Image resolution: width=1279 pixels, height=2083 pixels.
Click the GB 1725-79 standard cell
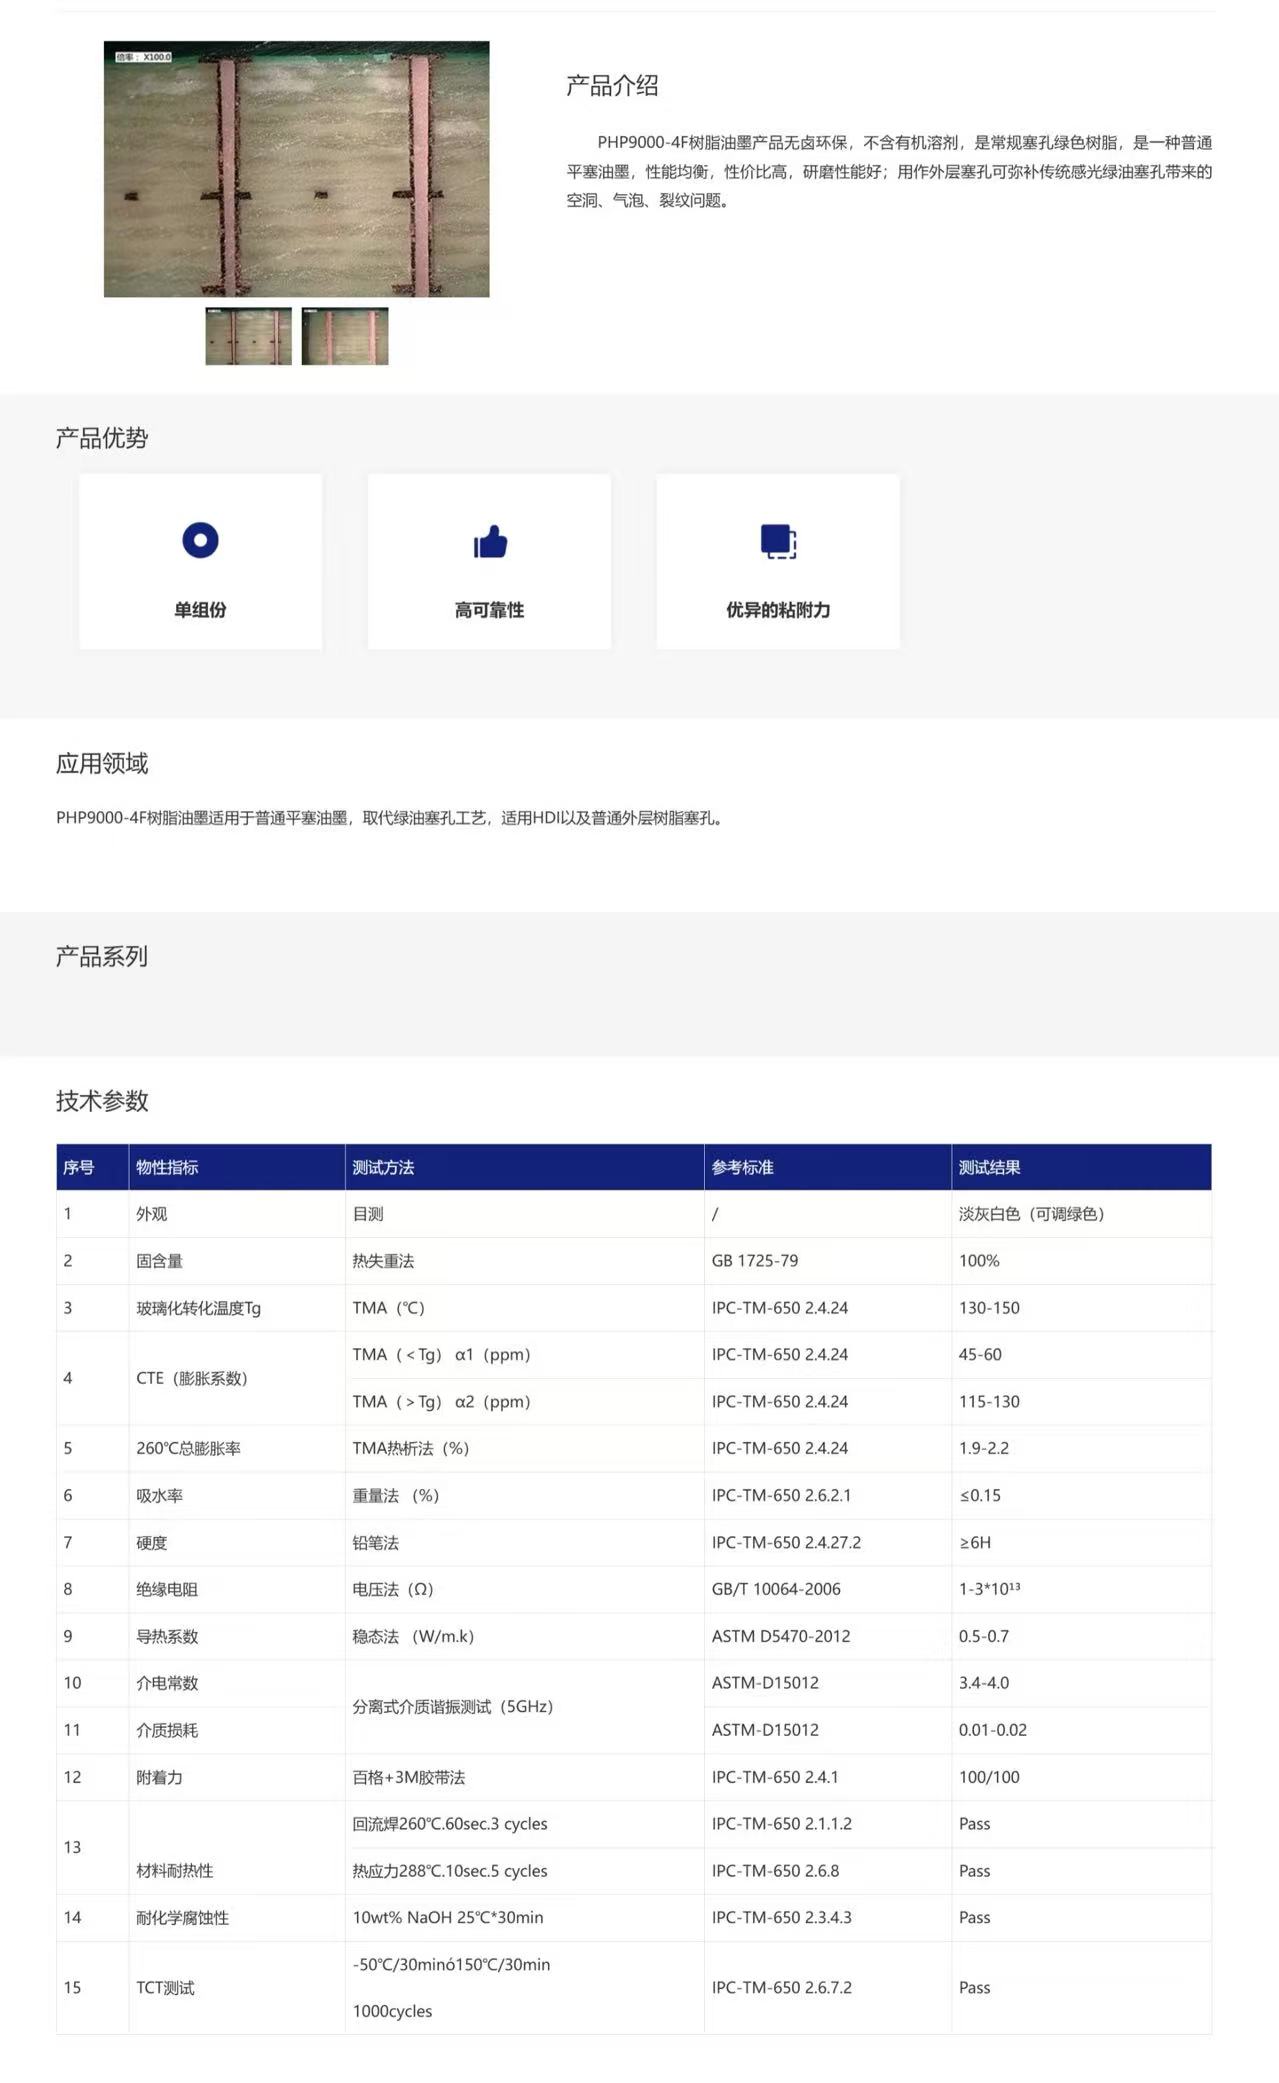click(755, 1261)
